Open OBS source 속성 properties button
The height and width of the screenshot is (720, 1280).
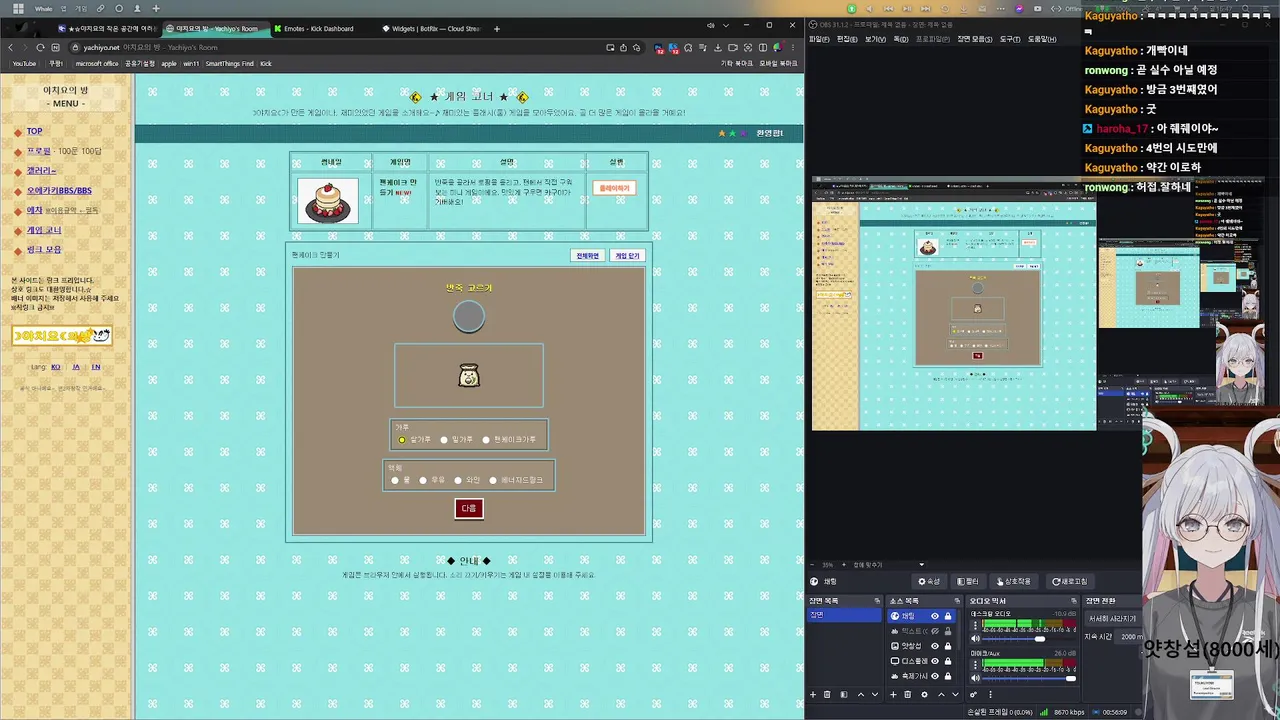pyautogui.click(x=930, y=581)
